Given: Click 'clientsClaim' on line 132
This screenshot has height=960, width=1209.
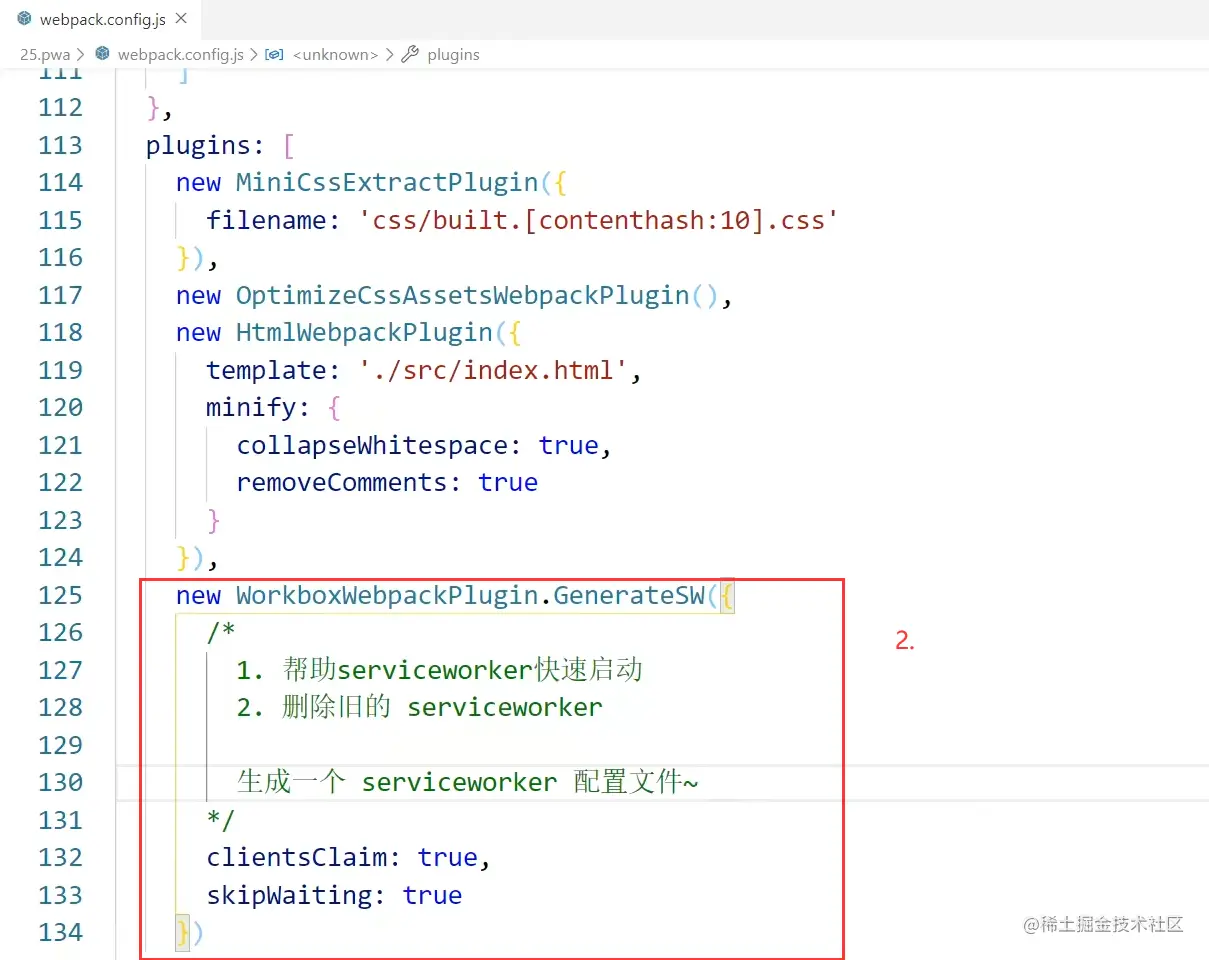Looking at the screenshot, I should point(296,857).
